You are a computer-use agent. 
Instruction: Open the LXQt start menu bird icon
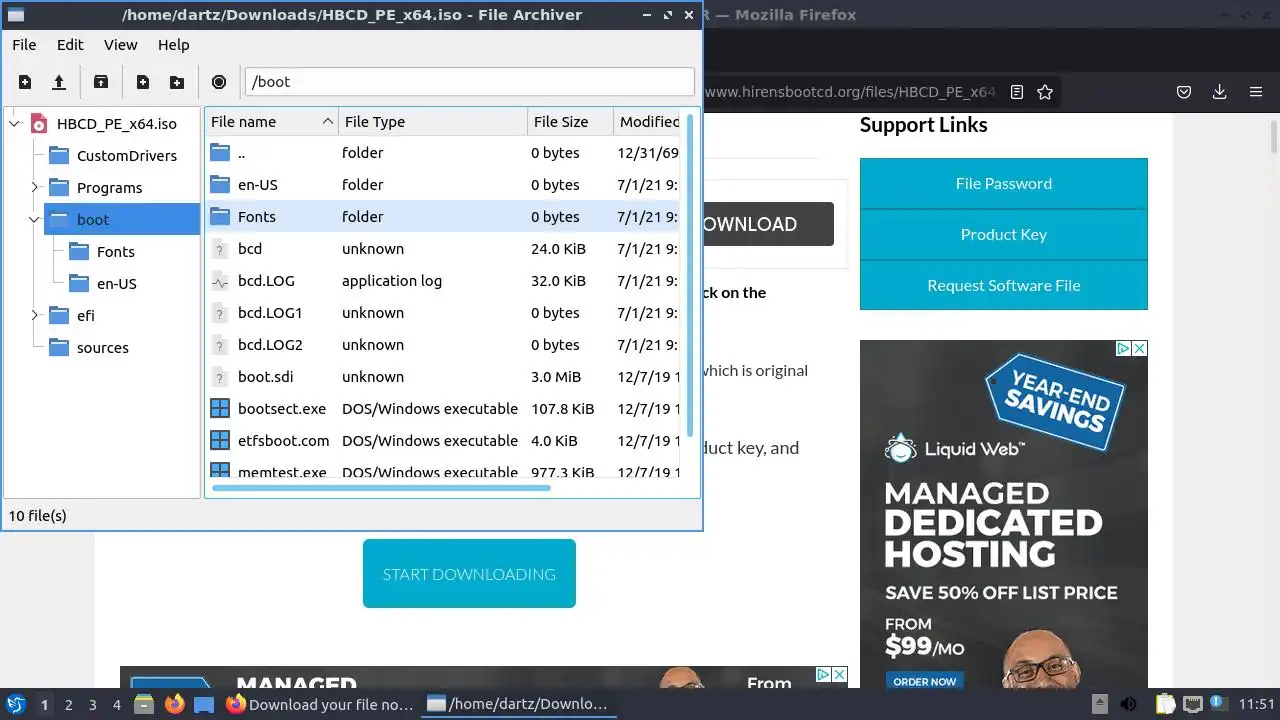tap(15, 704)
